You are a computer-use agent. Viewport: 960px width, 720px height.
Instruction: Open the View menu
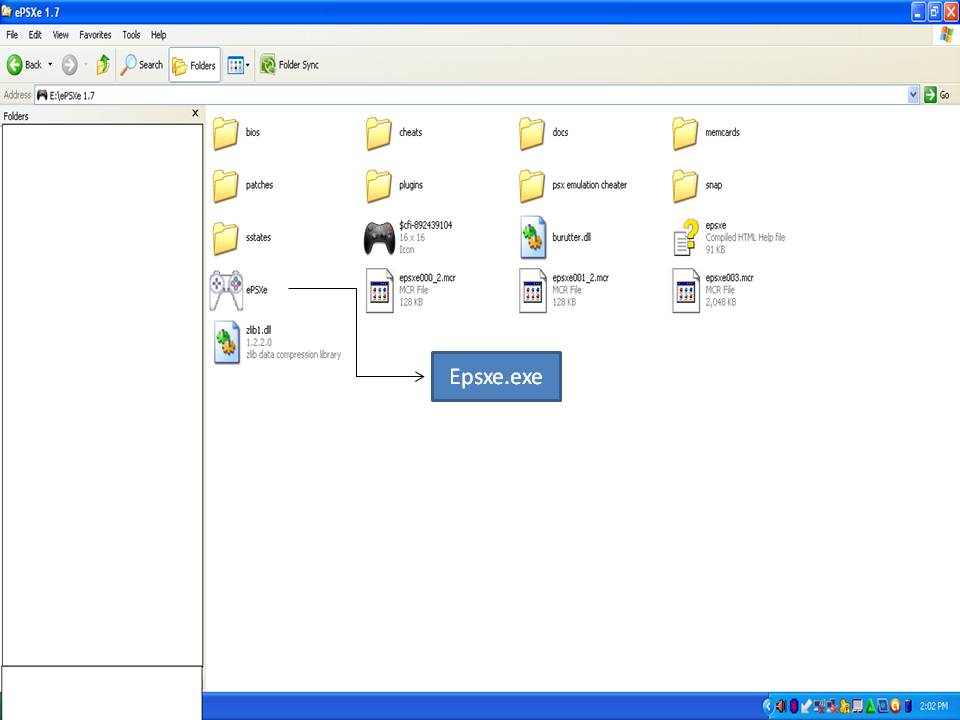[x=61, y=35]
